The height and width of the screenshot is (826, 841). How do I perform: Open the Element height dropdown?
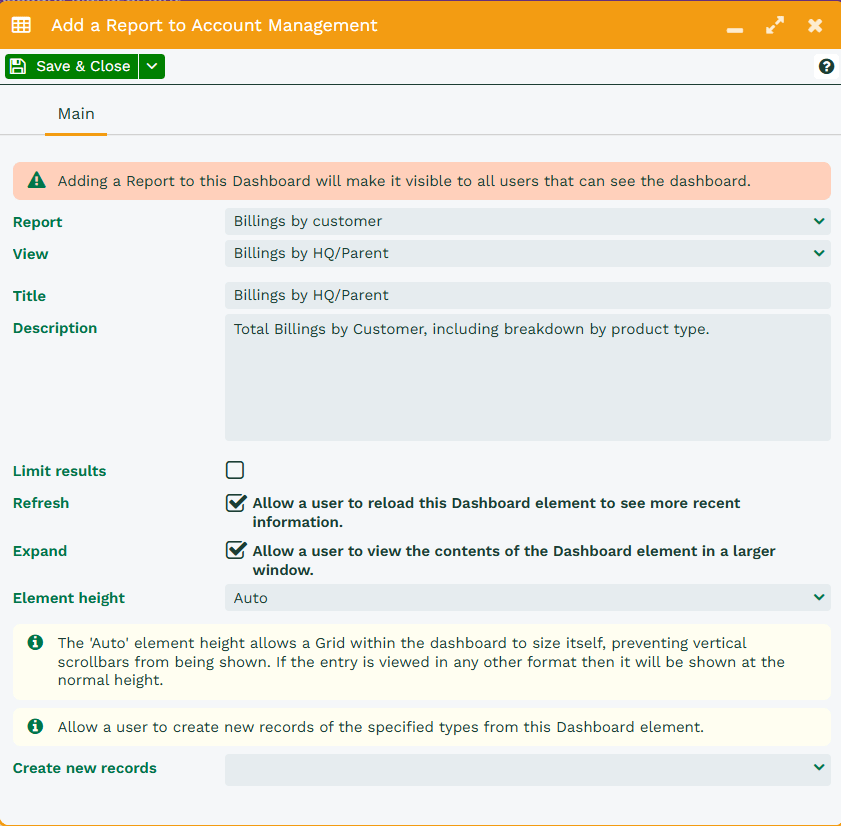click(x=527, y=598)
